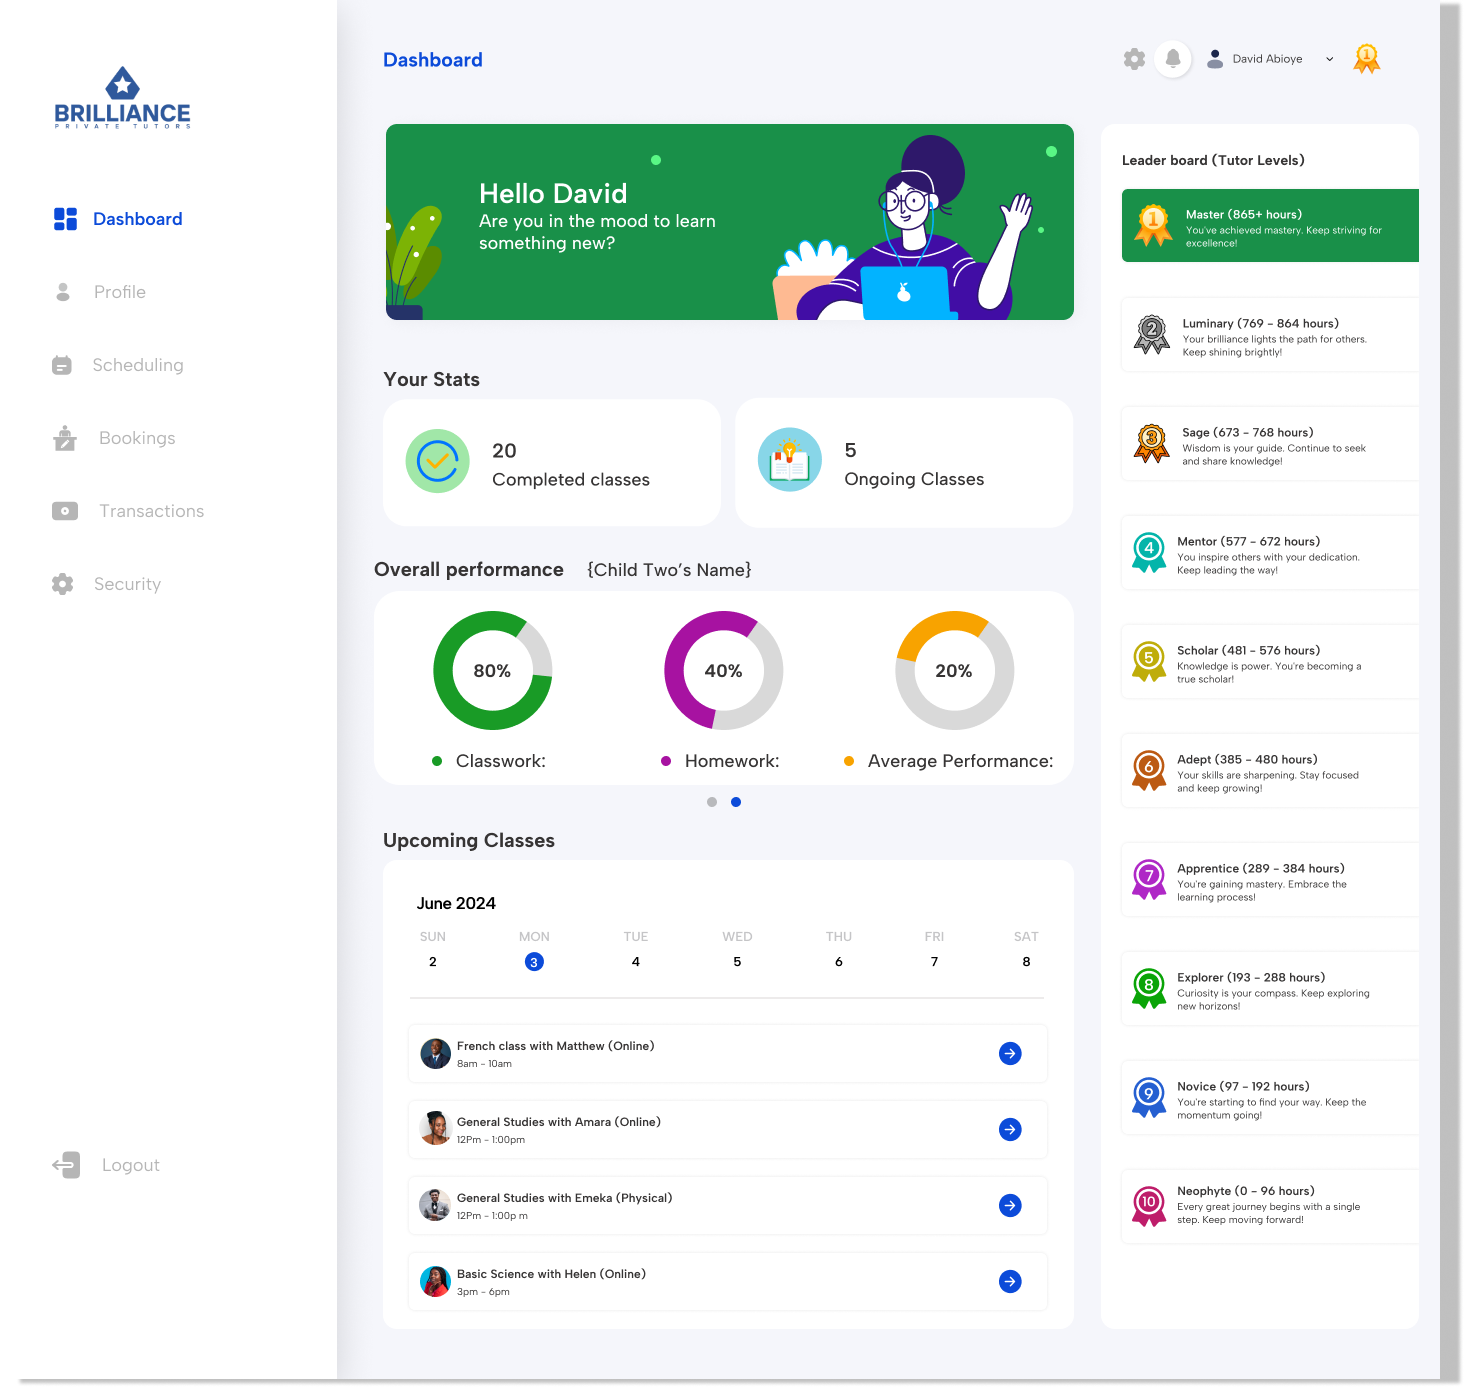This screenshot has width=1464, height=1387.
Task: Click the Hello David welcome banner
Action: tap(730, 222)
